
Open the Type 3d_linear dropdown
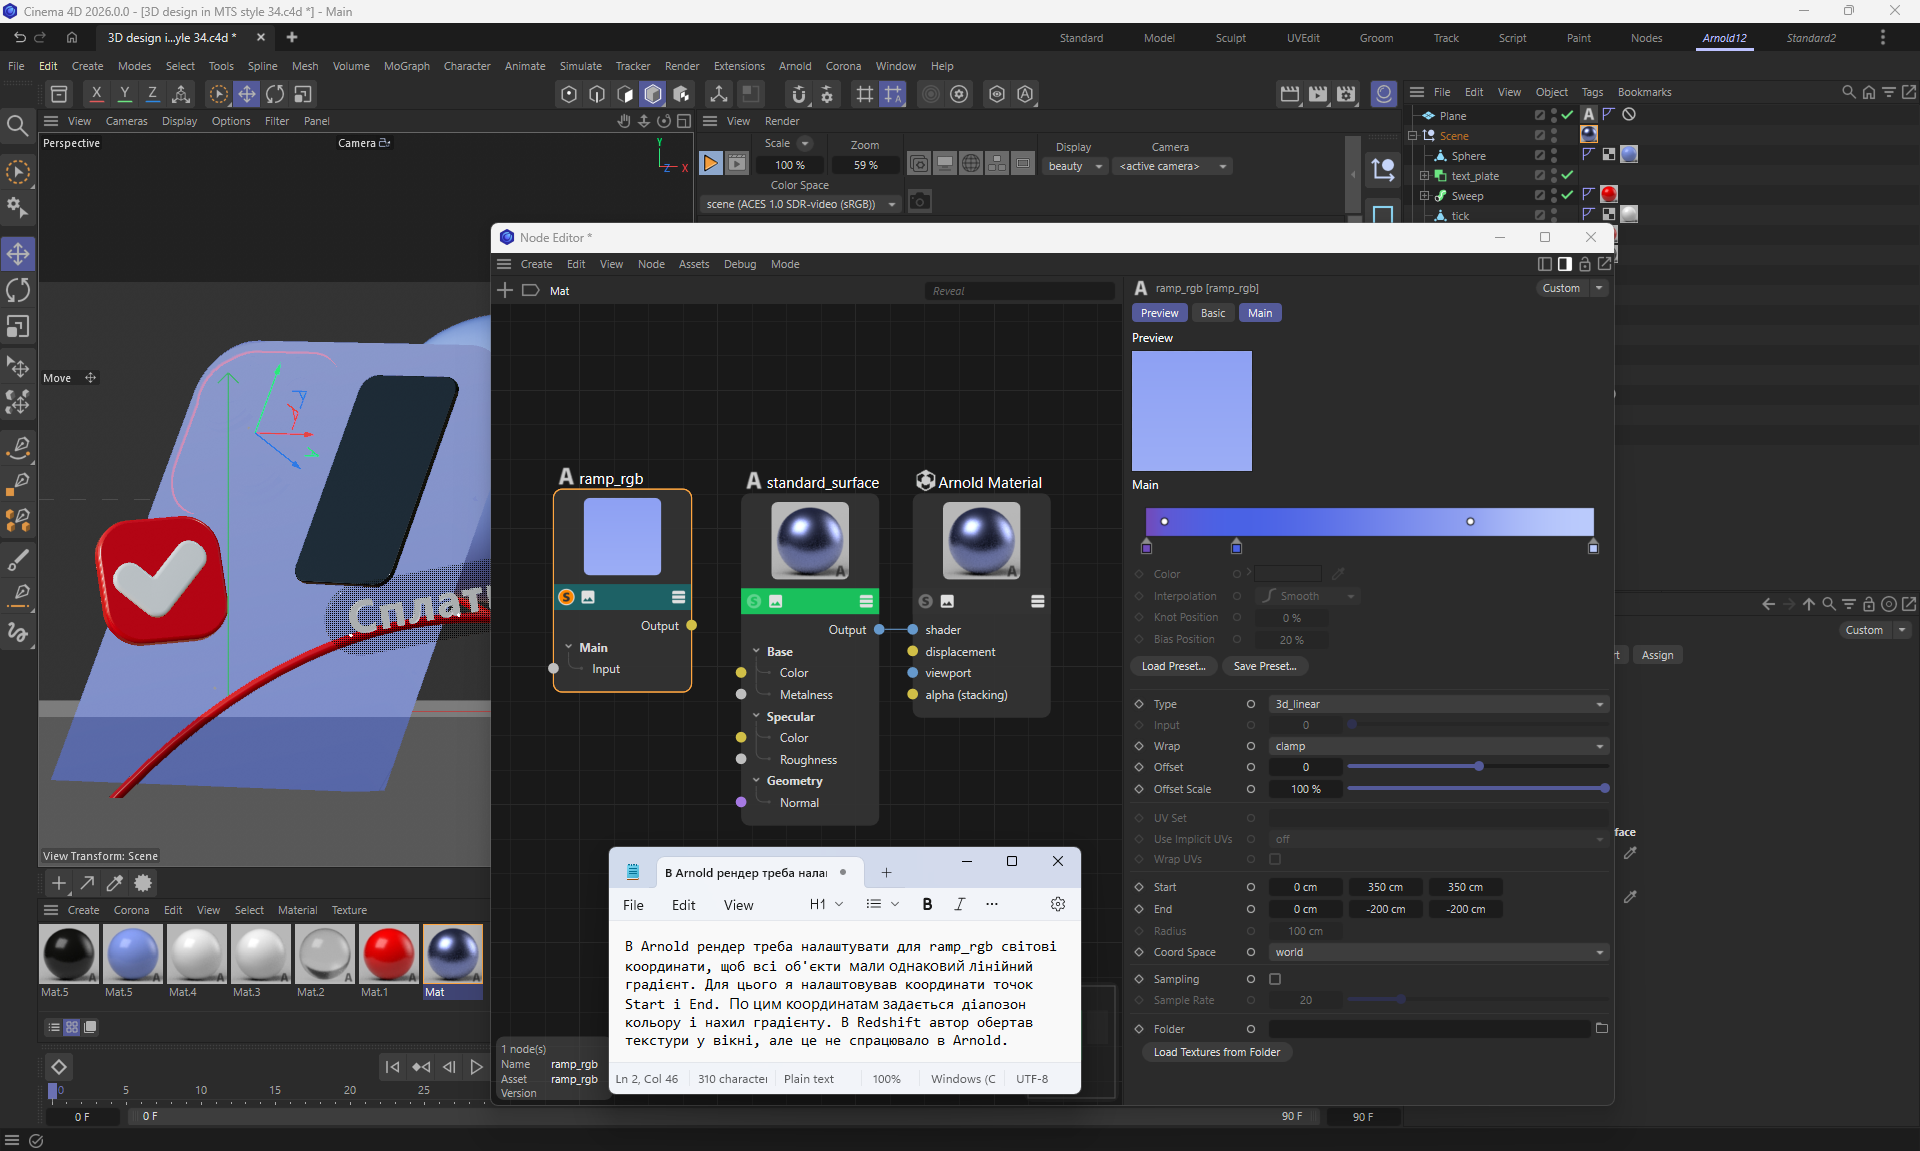1438,704
